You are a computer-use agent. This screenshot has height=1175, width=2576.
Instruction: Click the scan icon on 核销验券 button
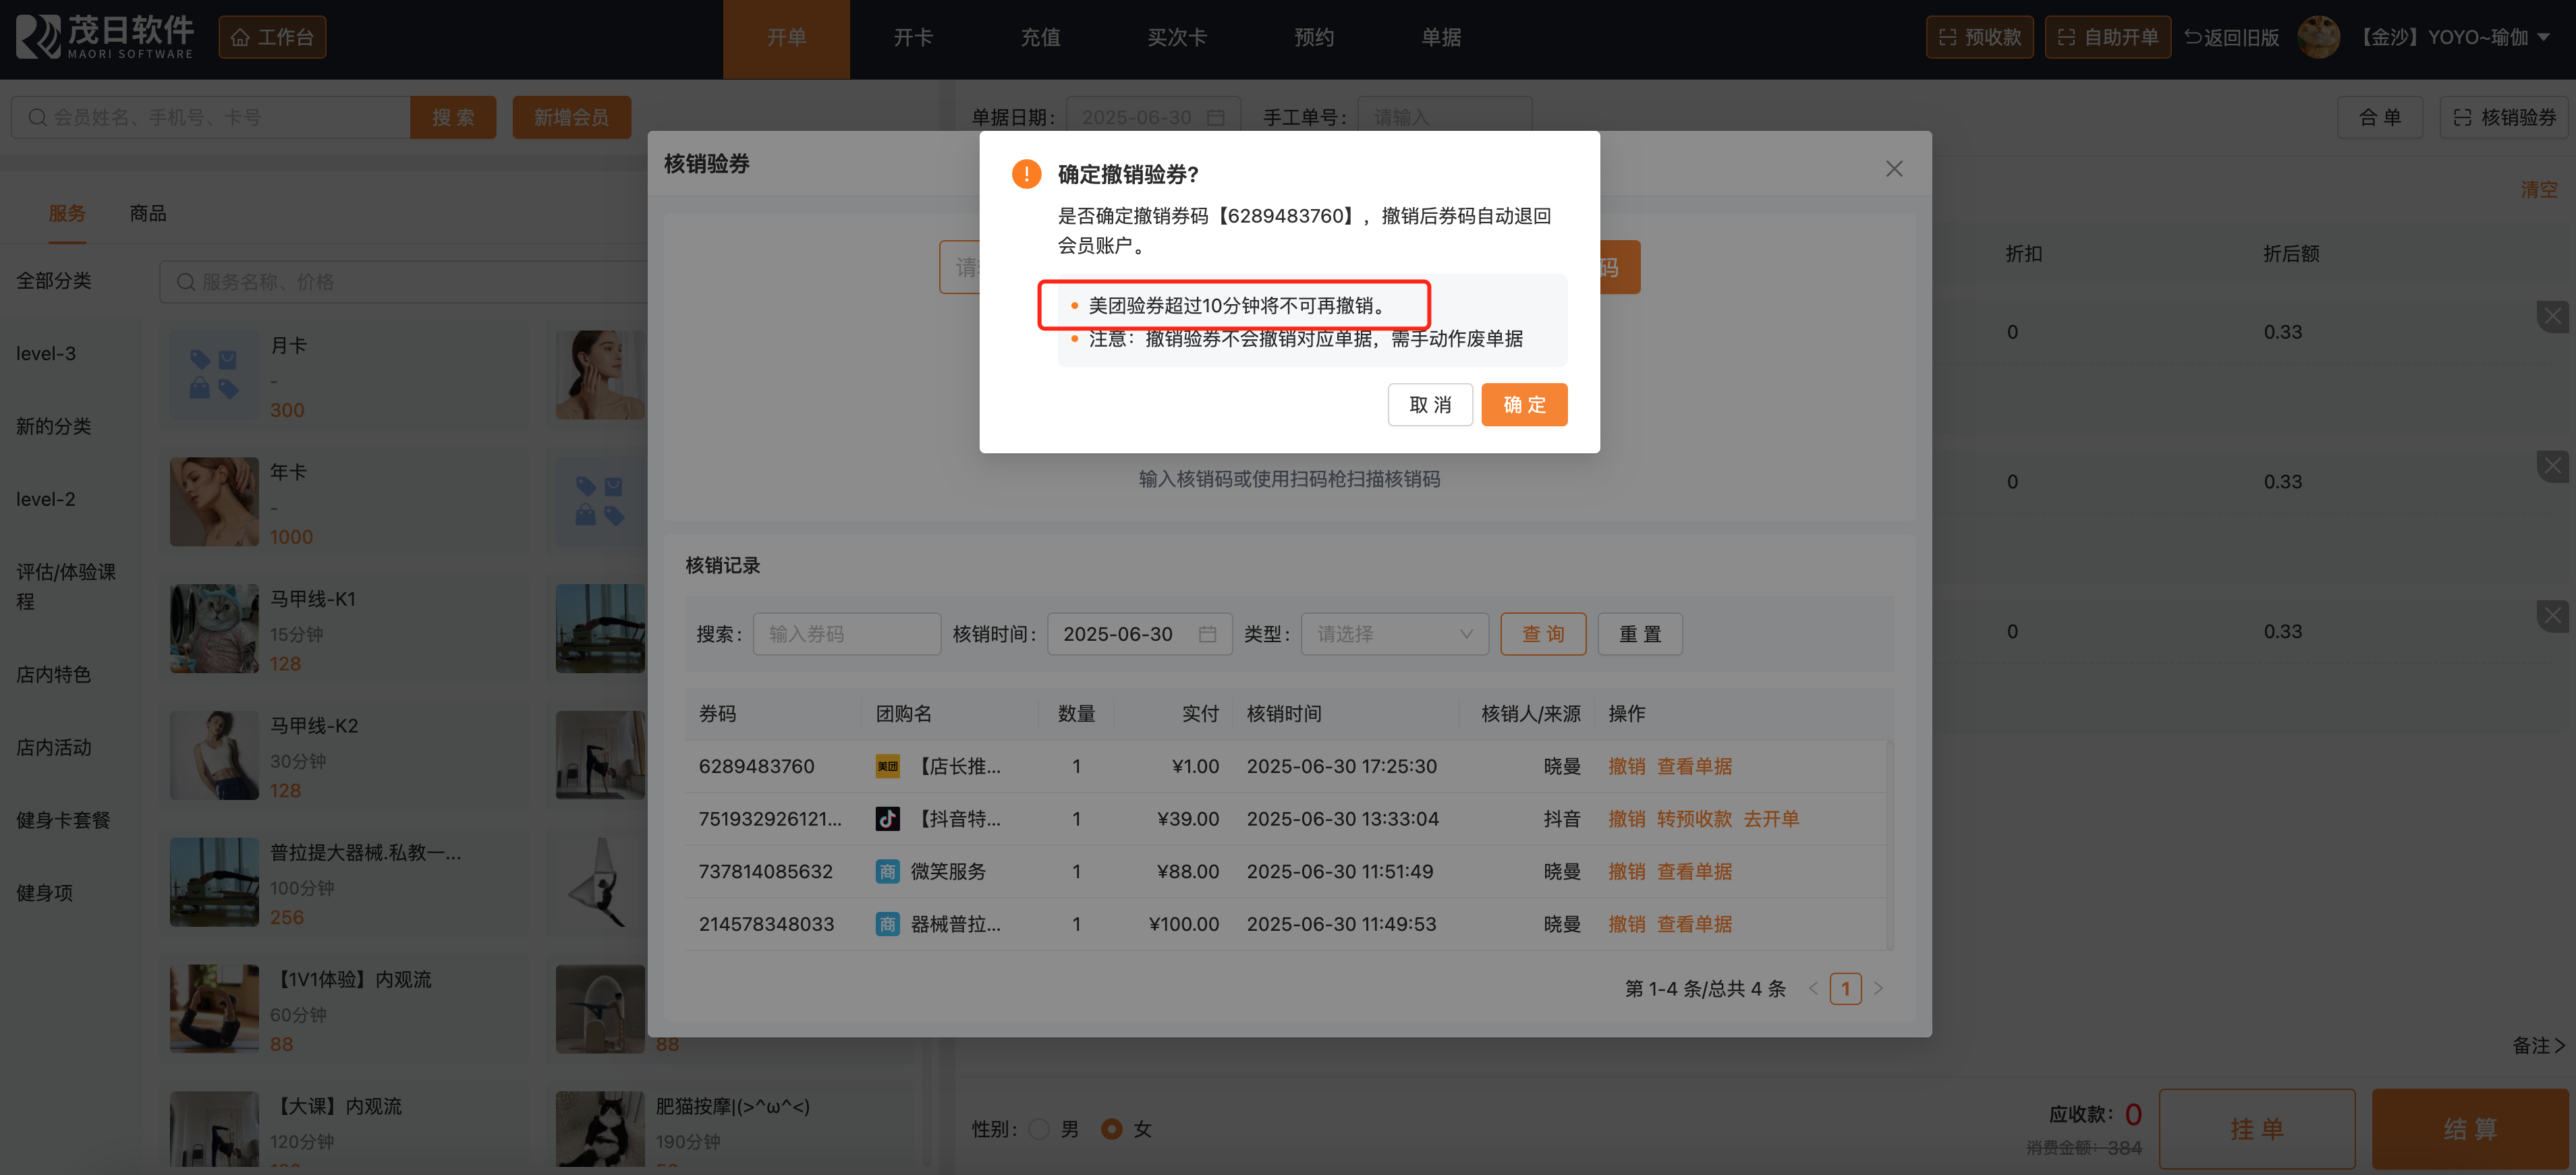[2462, 118]
